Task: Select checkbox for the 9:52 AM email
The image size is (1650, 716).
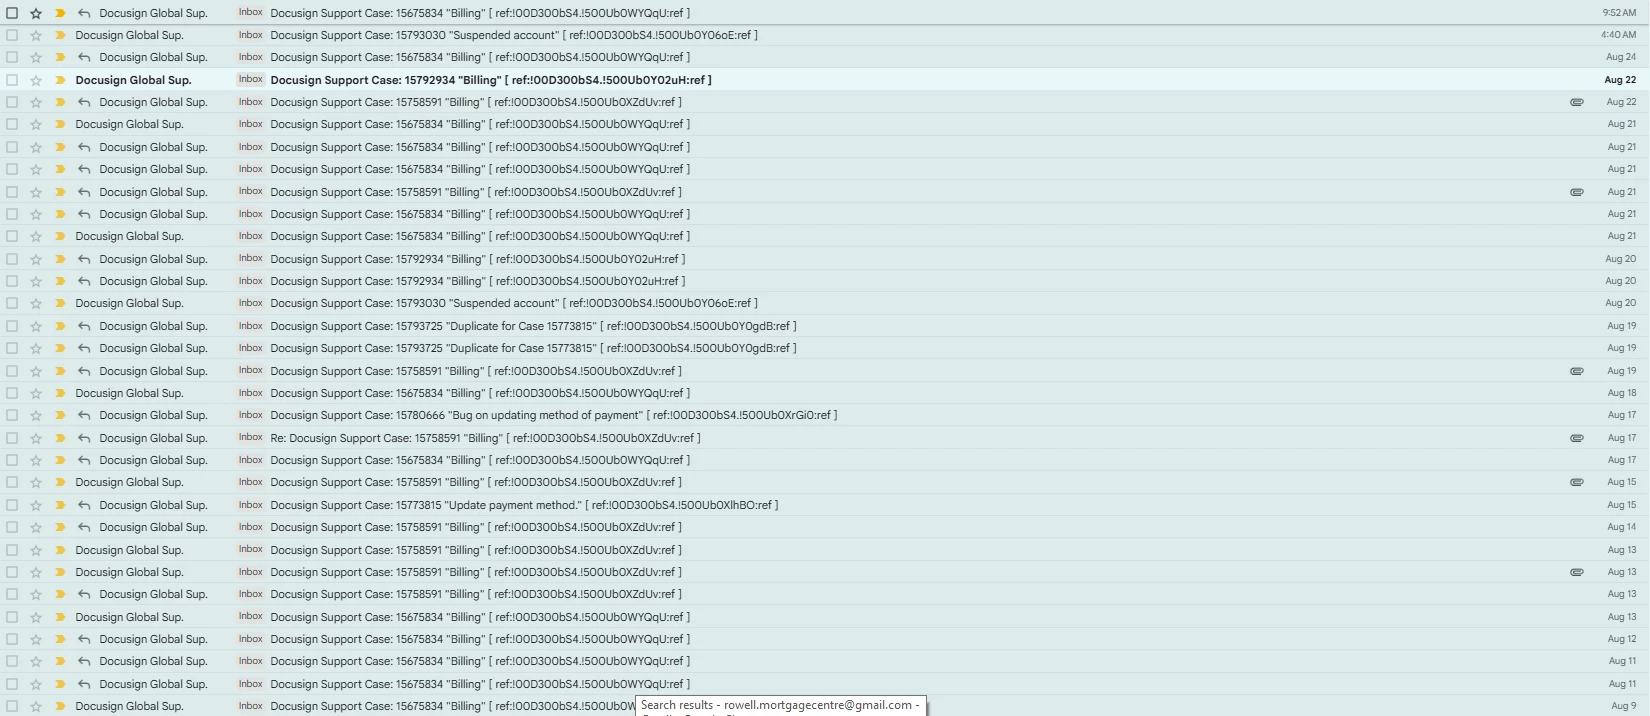Action: click(x=12, y=13)
